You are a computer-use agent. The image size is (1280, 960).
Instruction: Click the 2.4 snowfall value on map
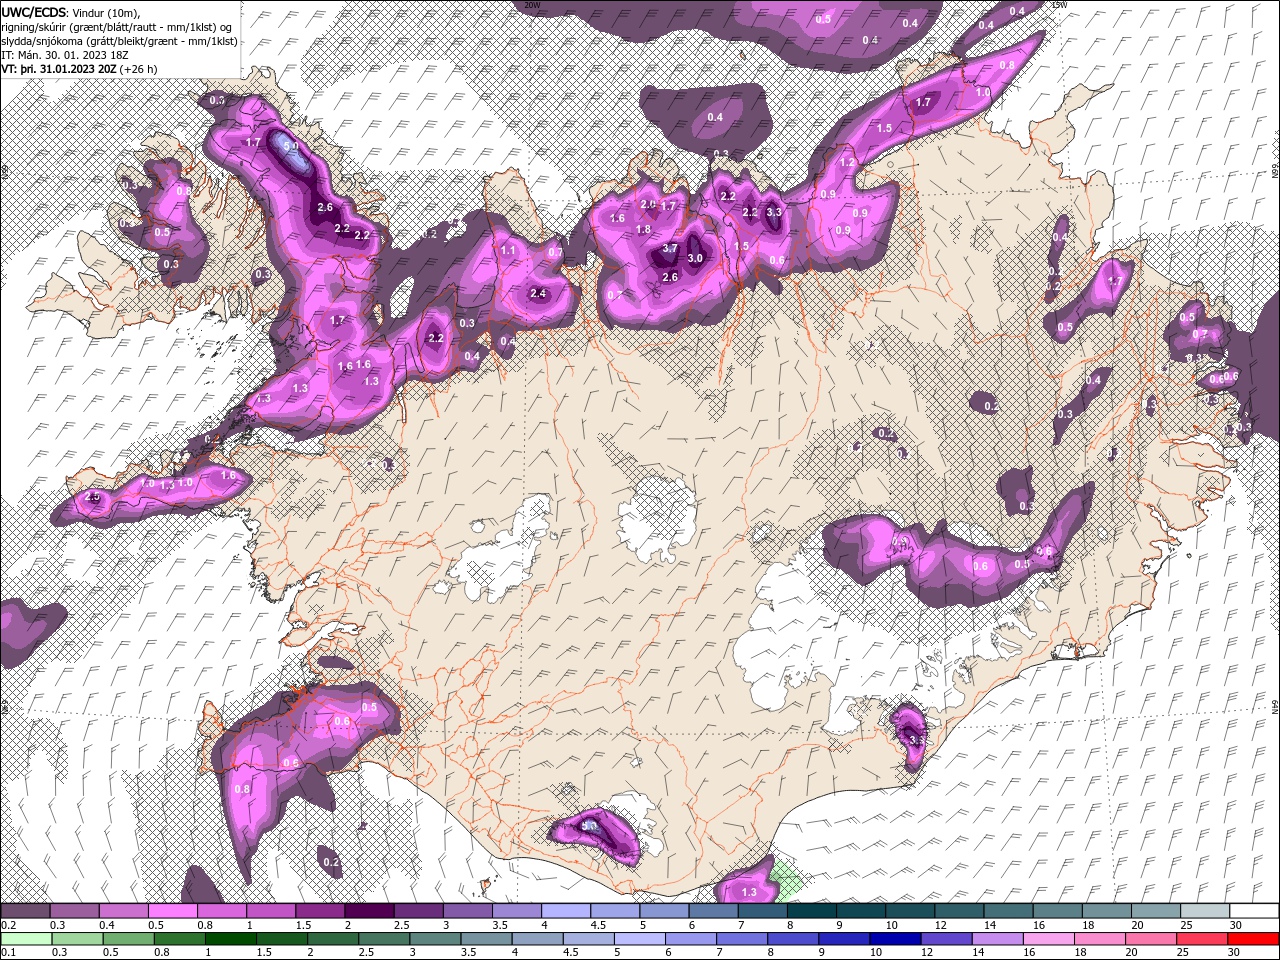[538, 293]
